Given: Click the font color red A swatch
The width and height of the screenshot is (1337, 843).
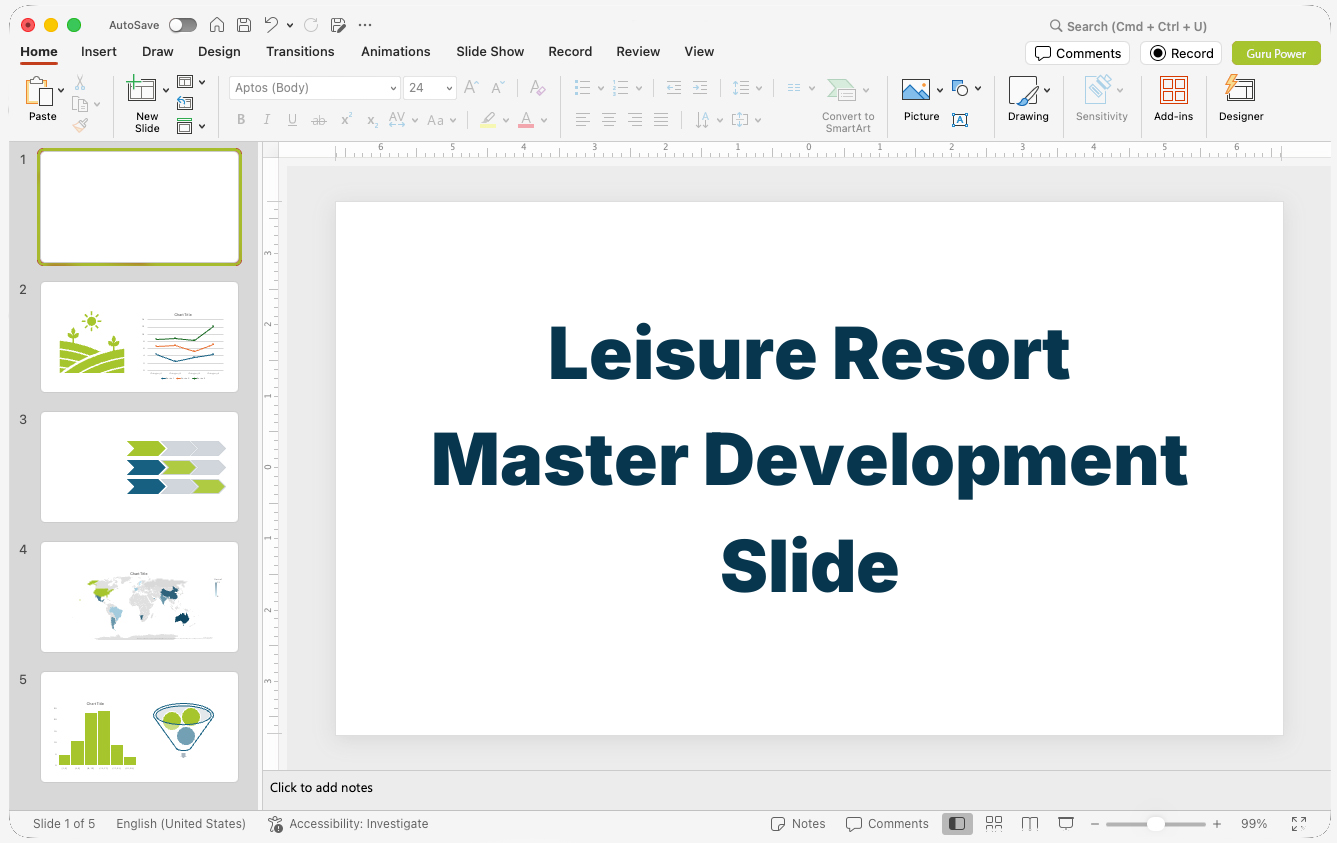Looking at the screenshot, I should coord(526,120).
